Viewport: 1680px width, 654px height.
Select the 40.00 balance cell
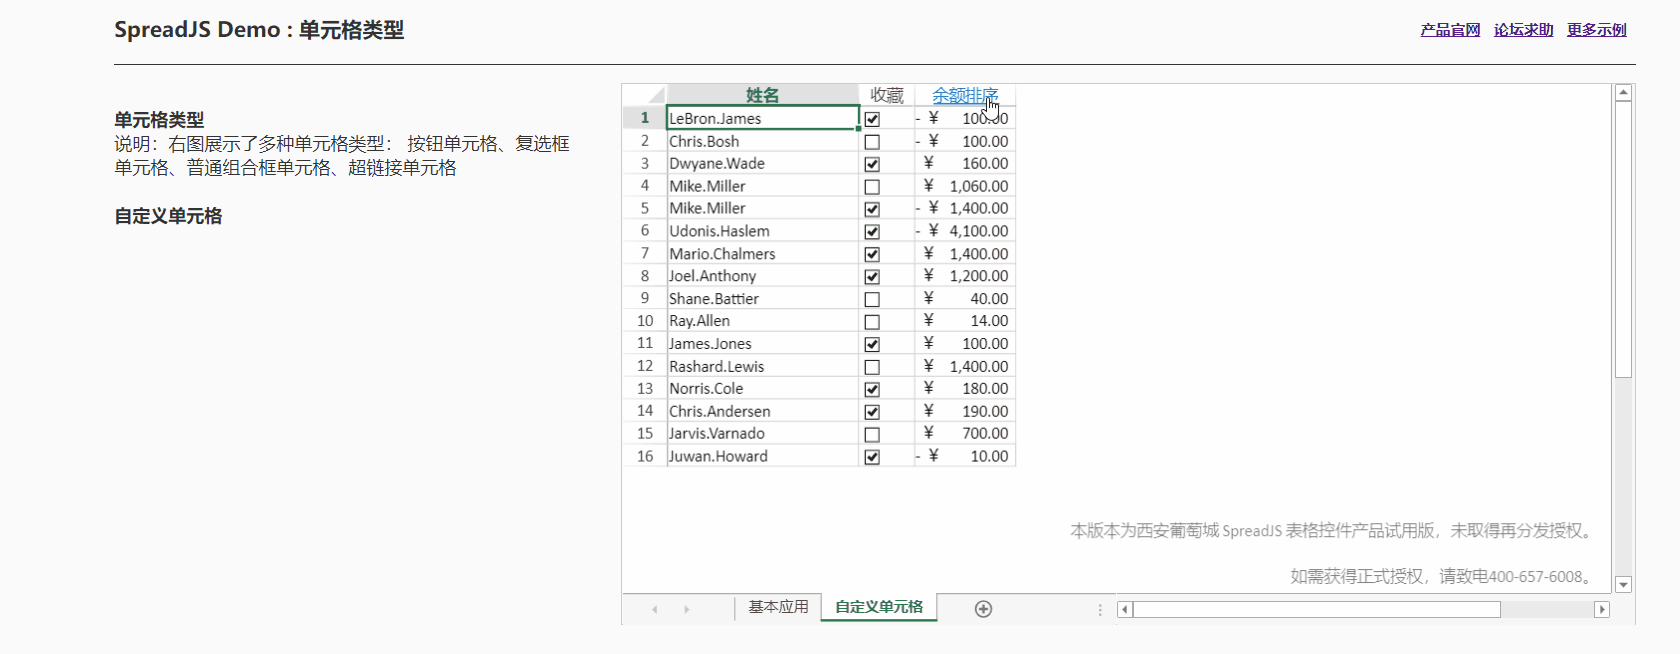coord(965,298)
